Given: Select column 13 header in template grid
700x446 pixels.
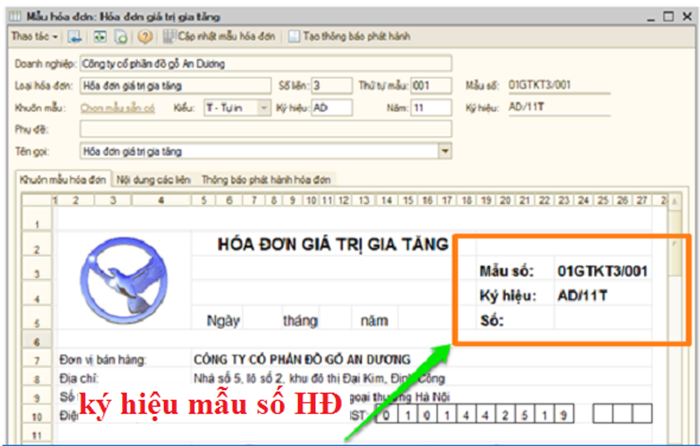Looking at the screenshot, I should coord(364,200).
